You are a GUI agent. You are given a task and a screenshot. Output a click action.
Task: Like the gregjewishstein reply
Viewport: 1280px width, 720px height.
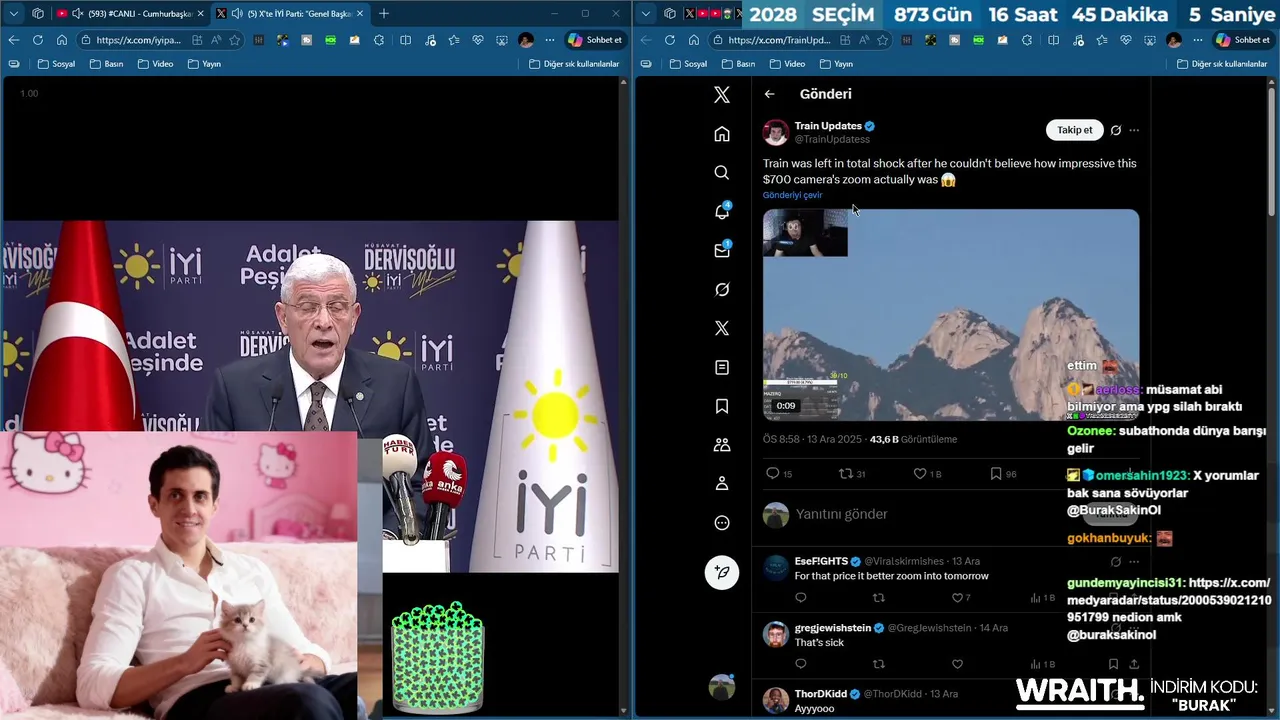click(x=957, y=664)
